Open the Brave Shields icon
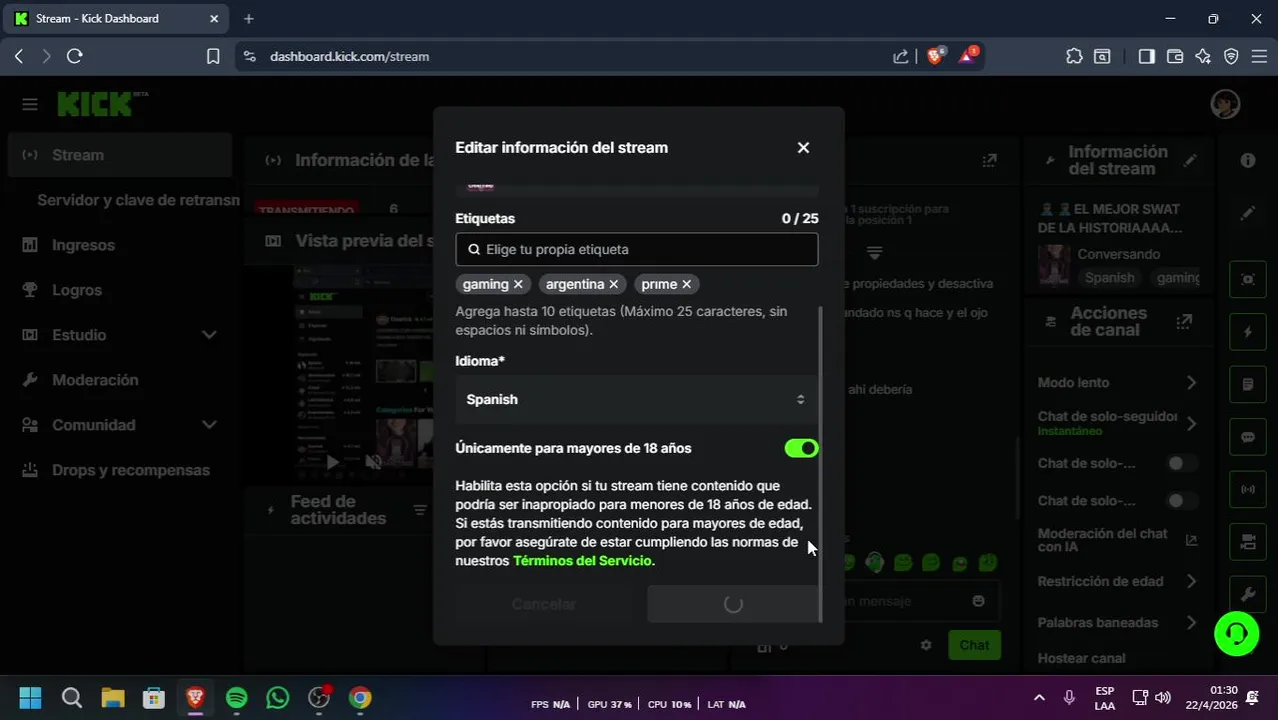 click(x=935, y=57)
